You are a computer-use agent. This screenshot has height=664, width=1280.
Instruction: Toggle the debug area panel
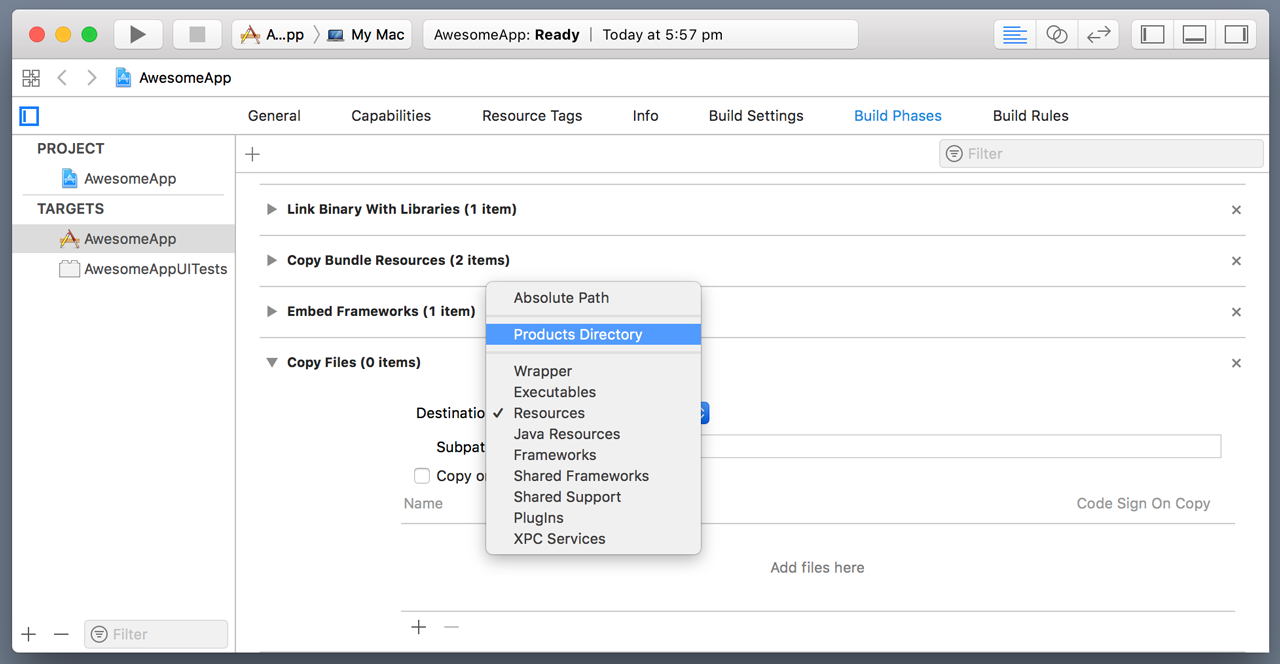click(1194, 34)
